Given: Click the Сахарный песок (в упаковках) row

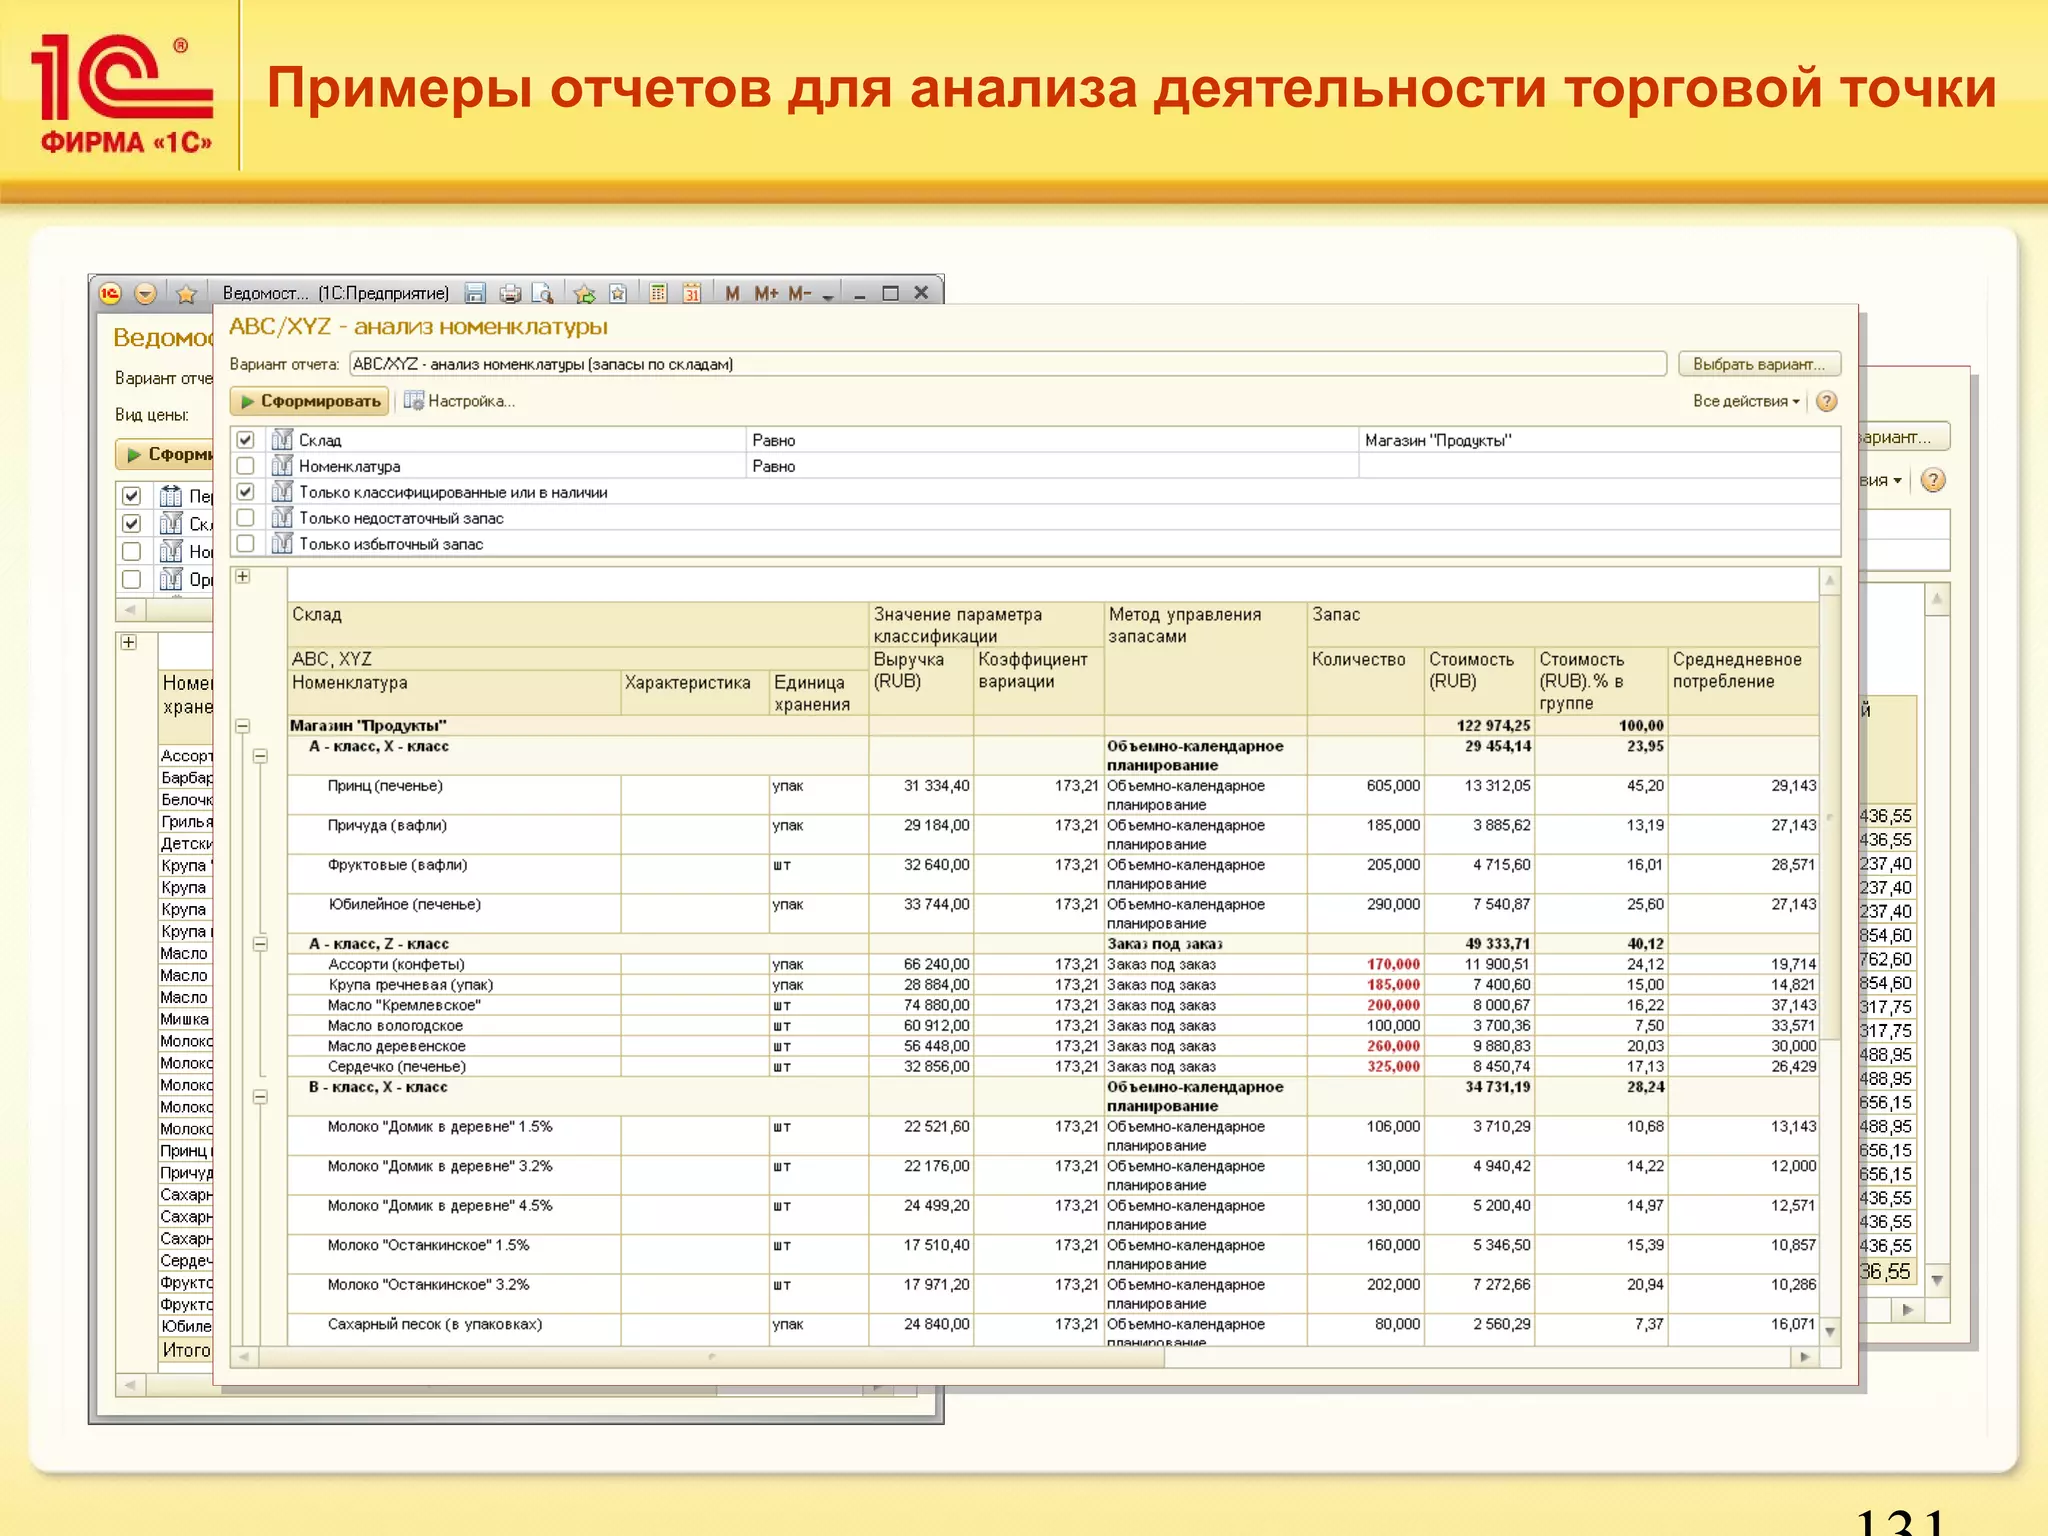Looking at the screenshot, I should [435, 1325].
